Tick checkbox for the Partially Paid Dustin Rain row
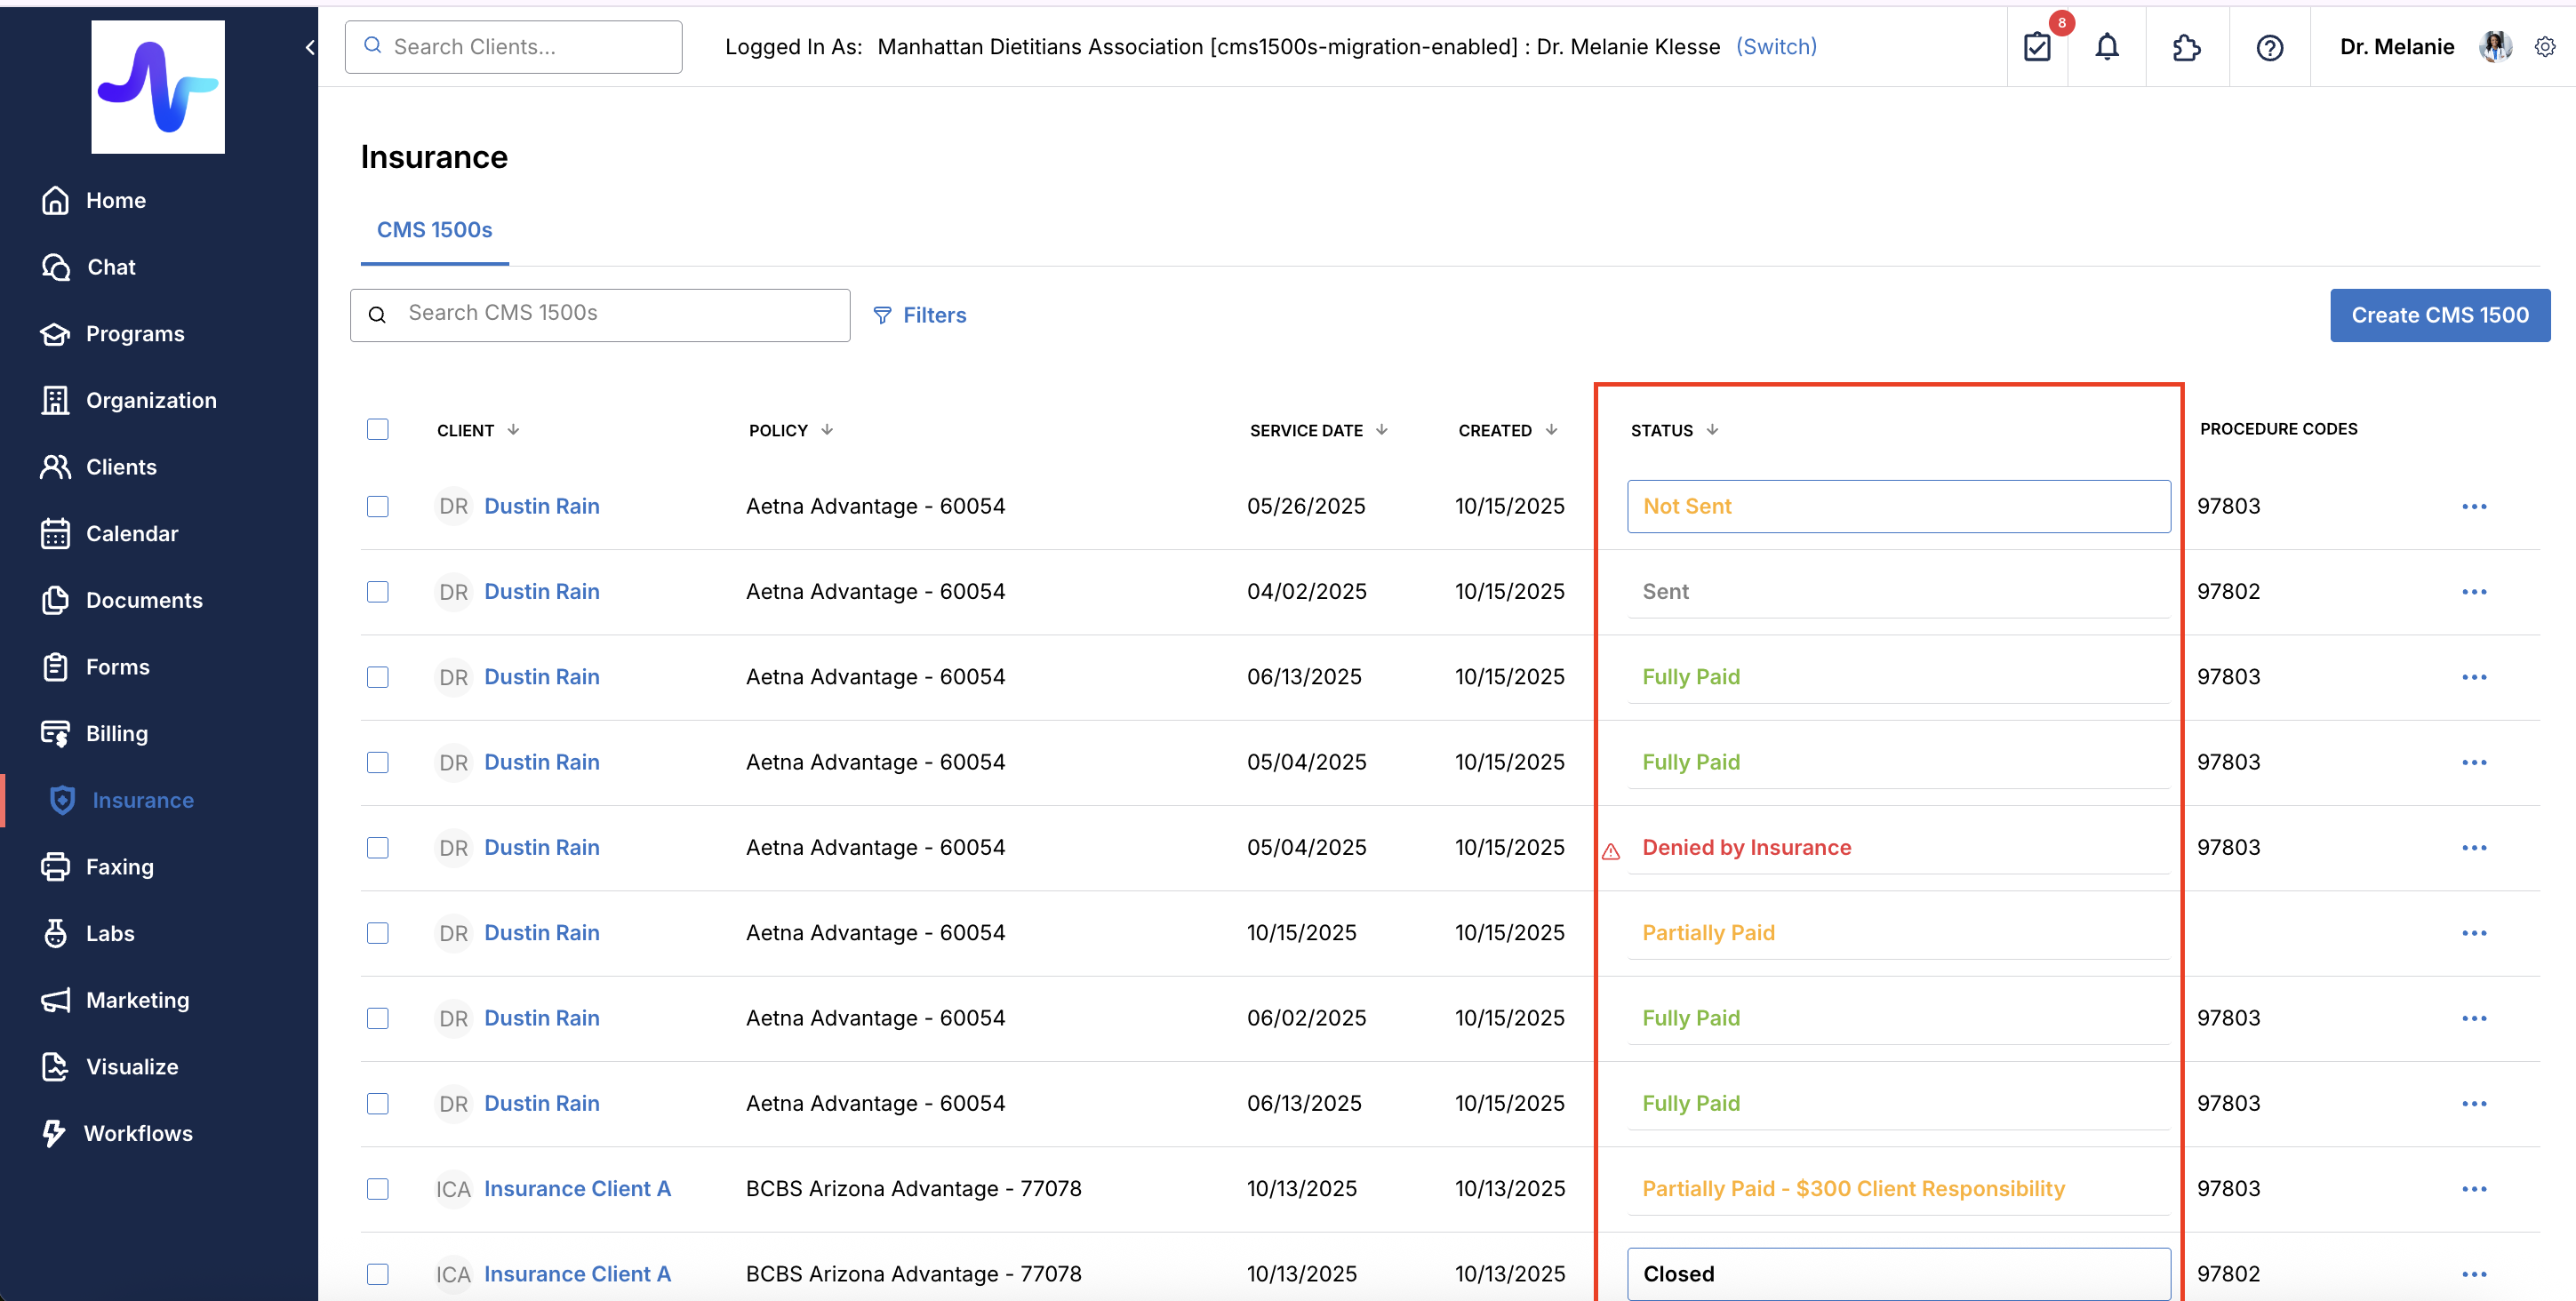Screen dimensions: 2576x1301 [x=377, y=933]
